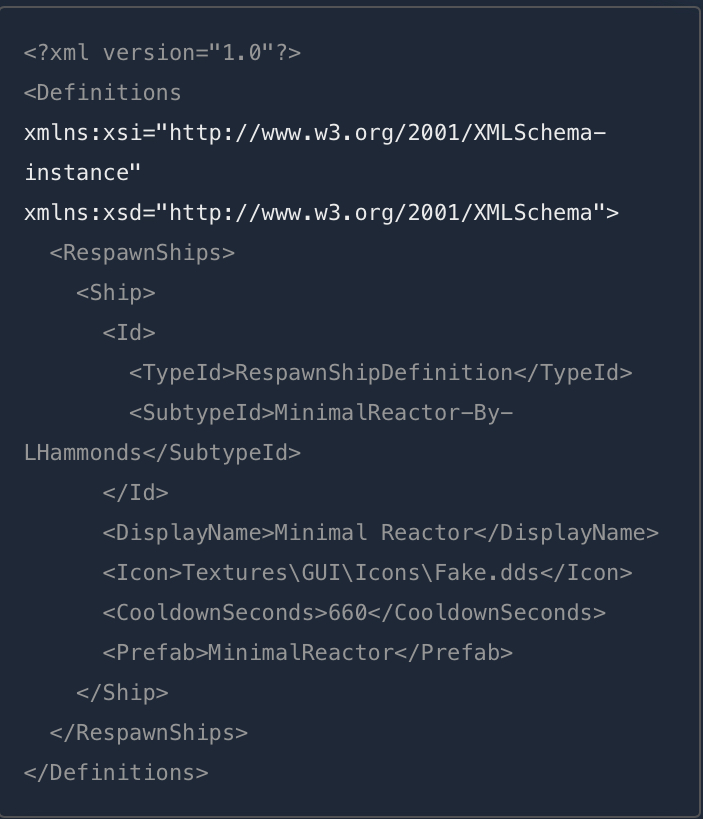This screenshot has width=703, height=819.
Task: Click the LHammonds closing SubtypeId line
Action: point(162,452)
